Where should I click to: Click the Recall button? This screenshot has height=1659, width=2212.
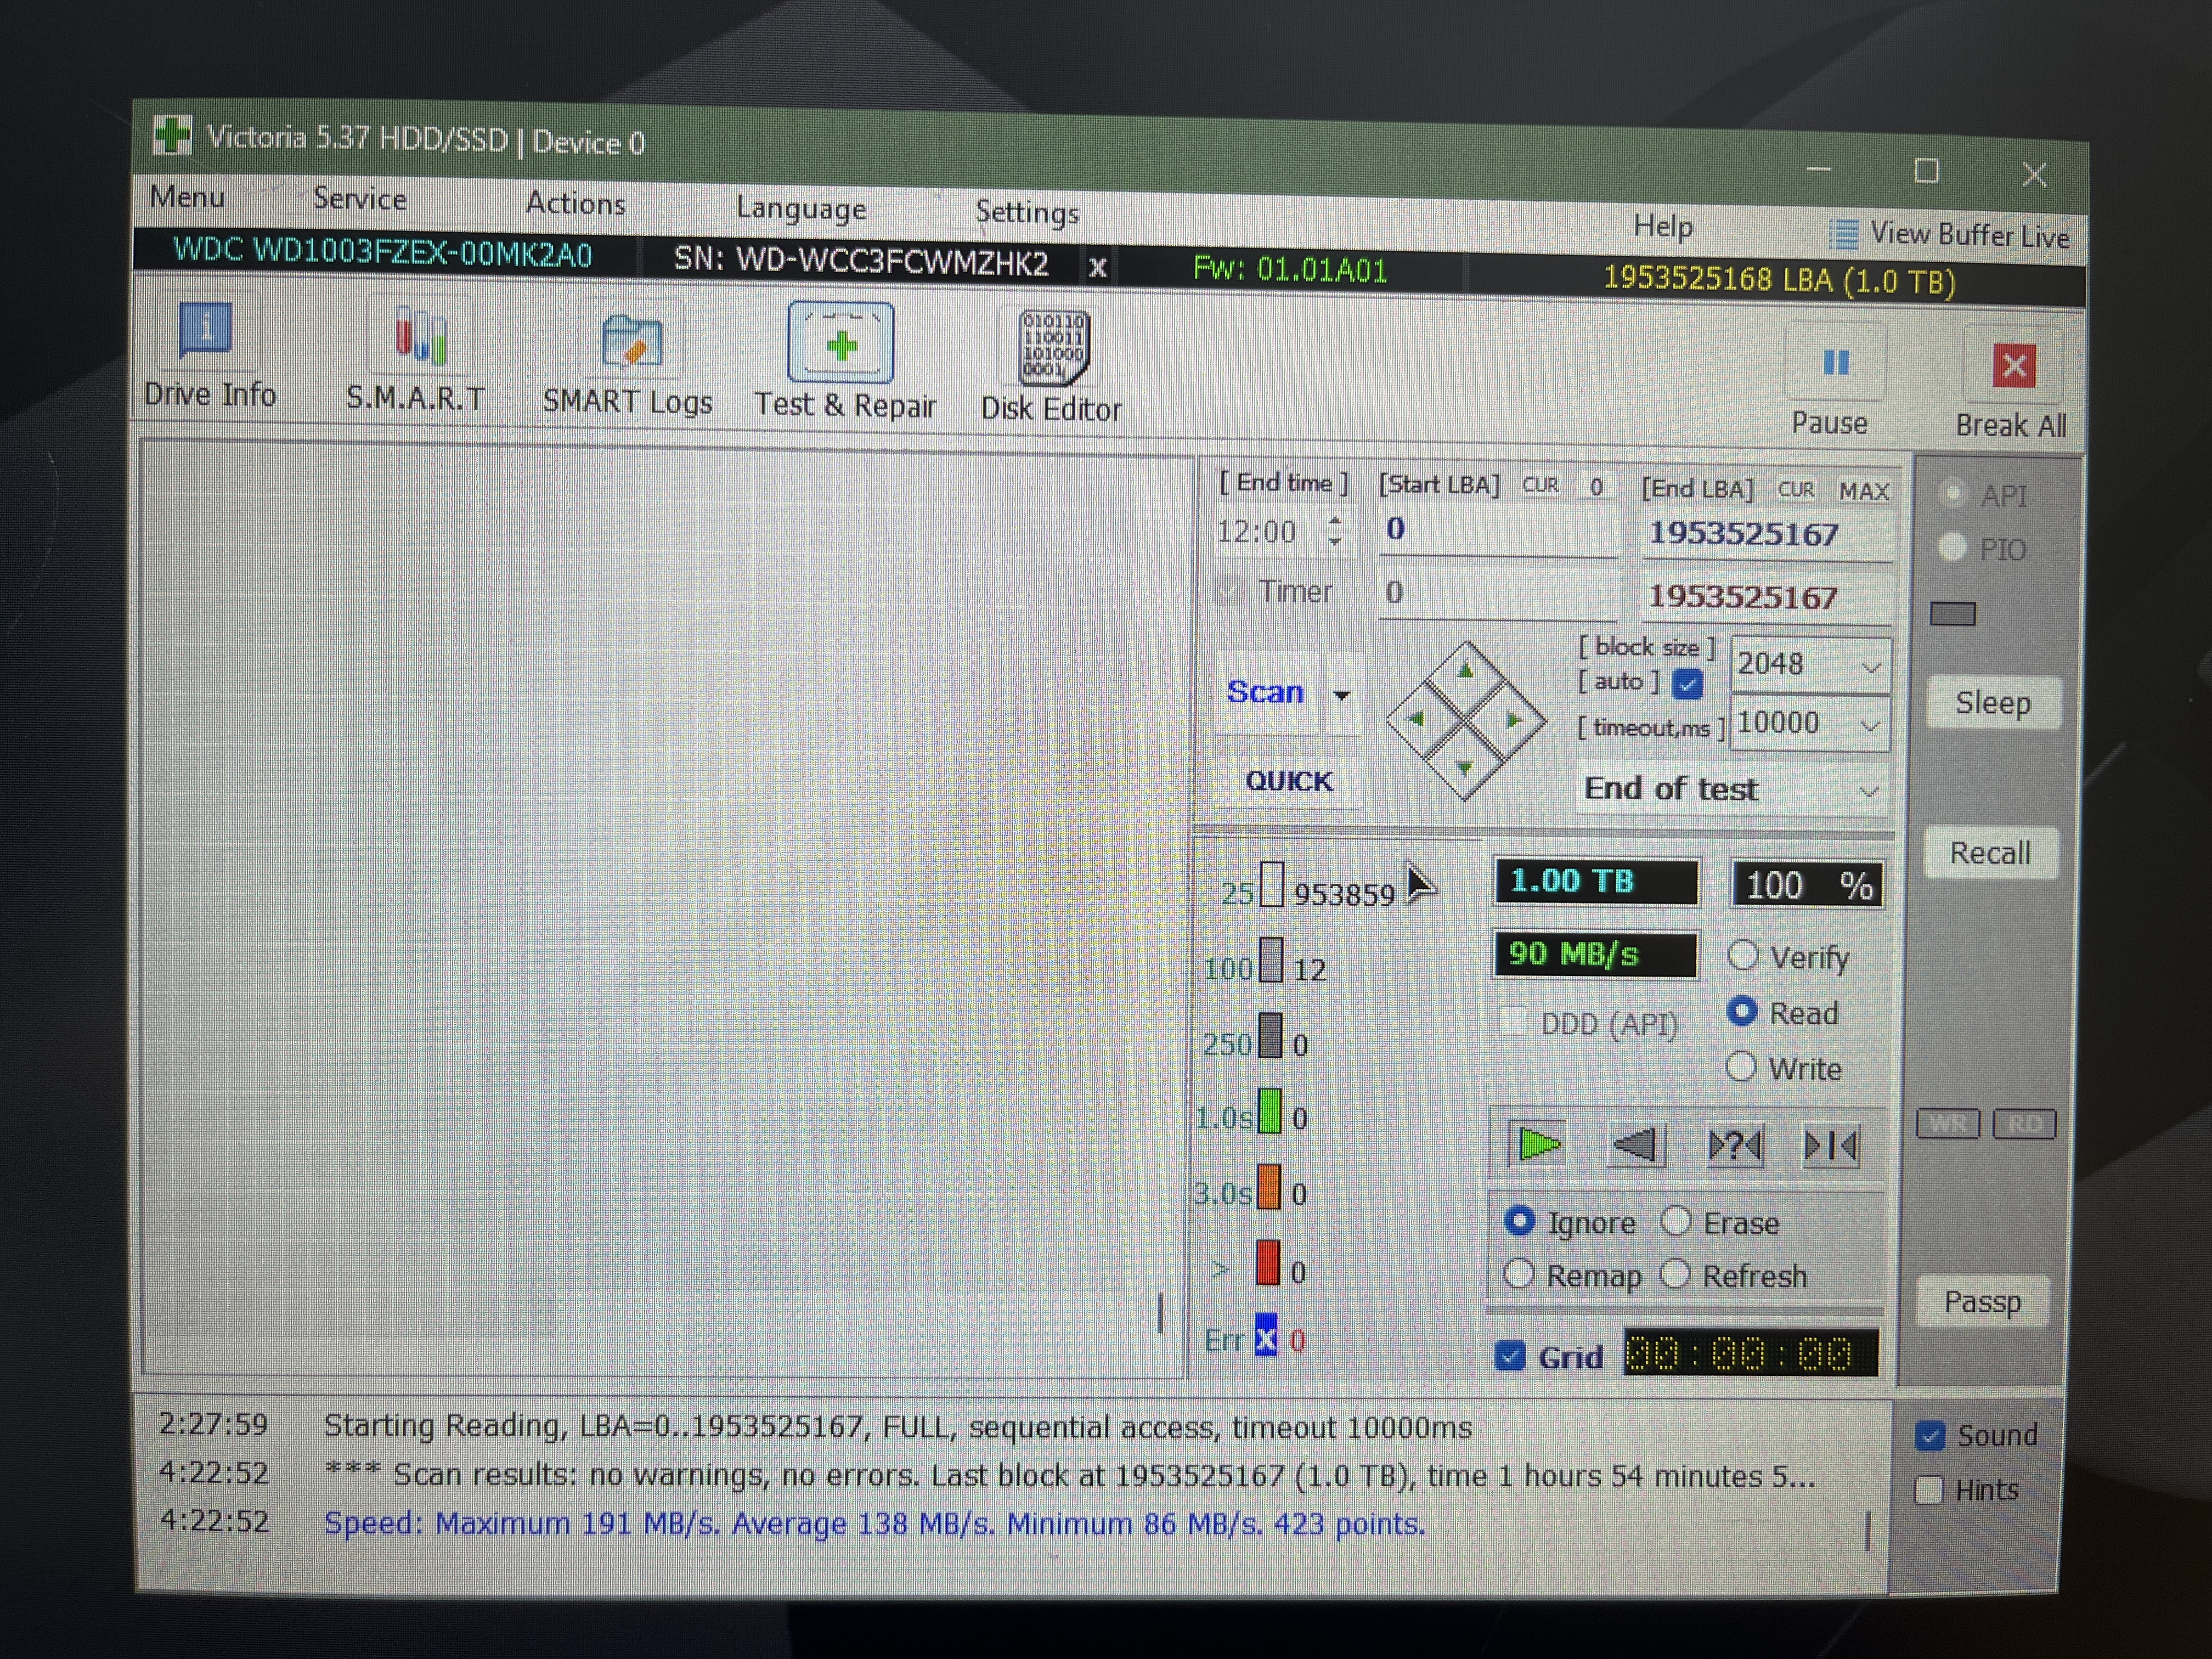[1990, 853]
